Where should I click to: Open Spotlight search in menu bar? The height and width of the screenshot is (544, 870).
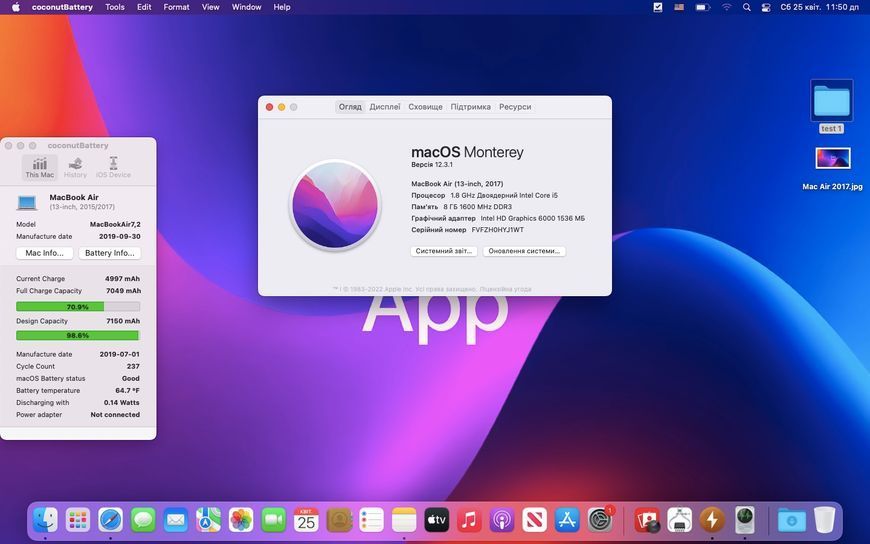[747, 7]
